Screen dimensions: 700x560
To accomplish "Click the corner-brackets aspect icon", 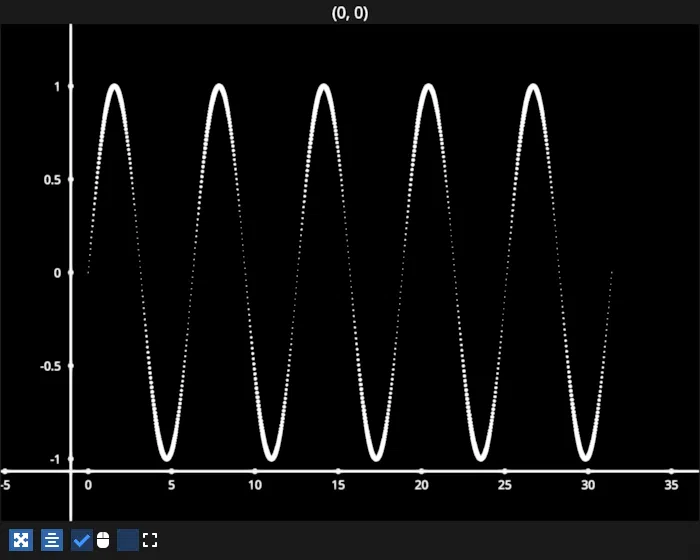I will tap(150, 541).
